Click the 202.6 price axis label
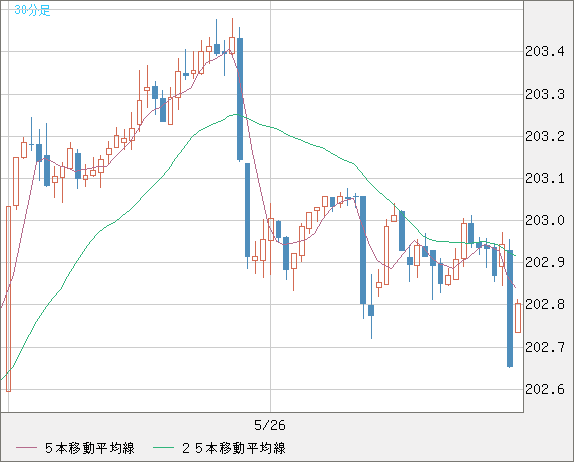574x462 pixels. 545,390
